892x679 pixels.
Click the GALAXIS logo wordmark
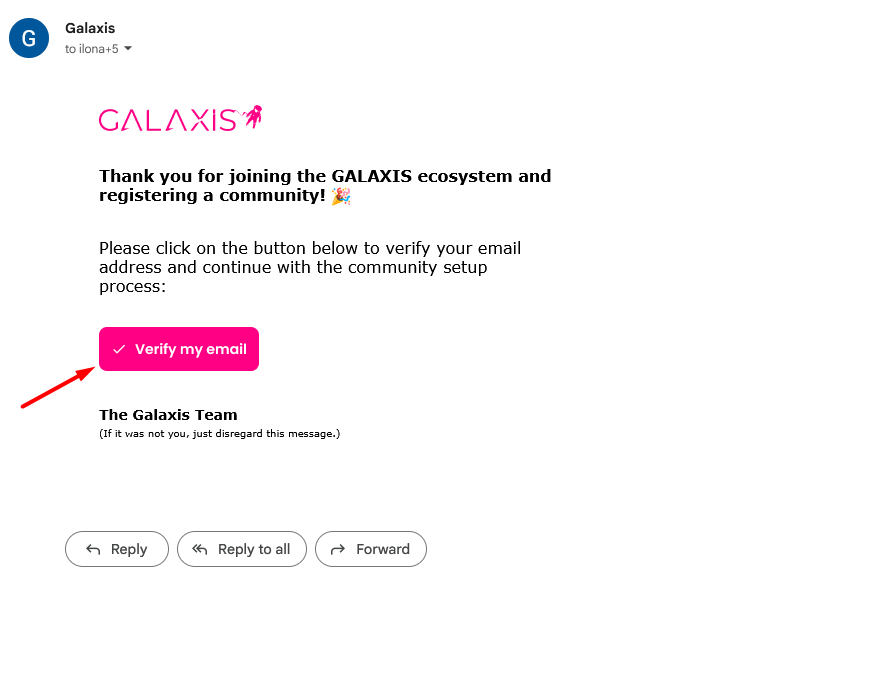point(167,121)
